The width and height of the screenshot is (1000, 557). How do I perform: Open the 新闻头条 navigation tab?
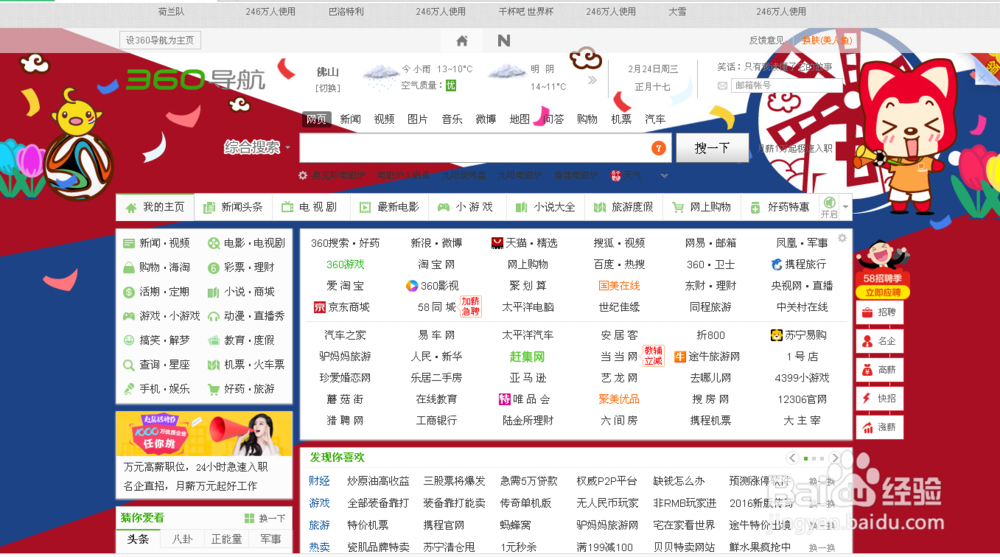tap(233, 207)
